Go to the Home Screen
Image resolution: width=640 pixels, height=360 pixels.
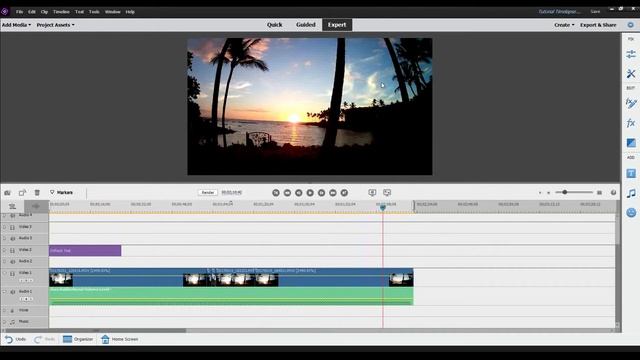point(120,339)
